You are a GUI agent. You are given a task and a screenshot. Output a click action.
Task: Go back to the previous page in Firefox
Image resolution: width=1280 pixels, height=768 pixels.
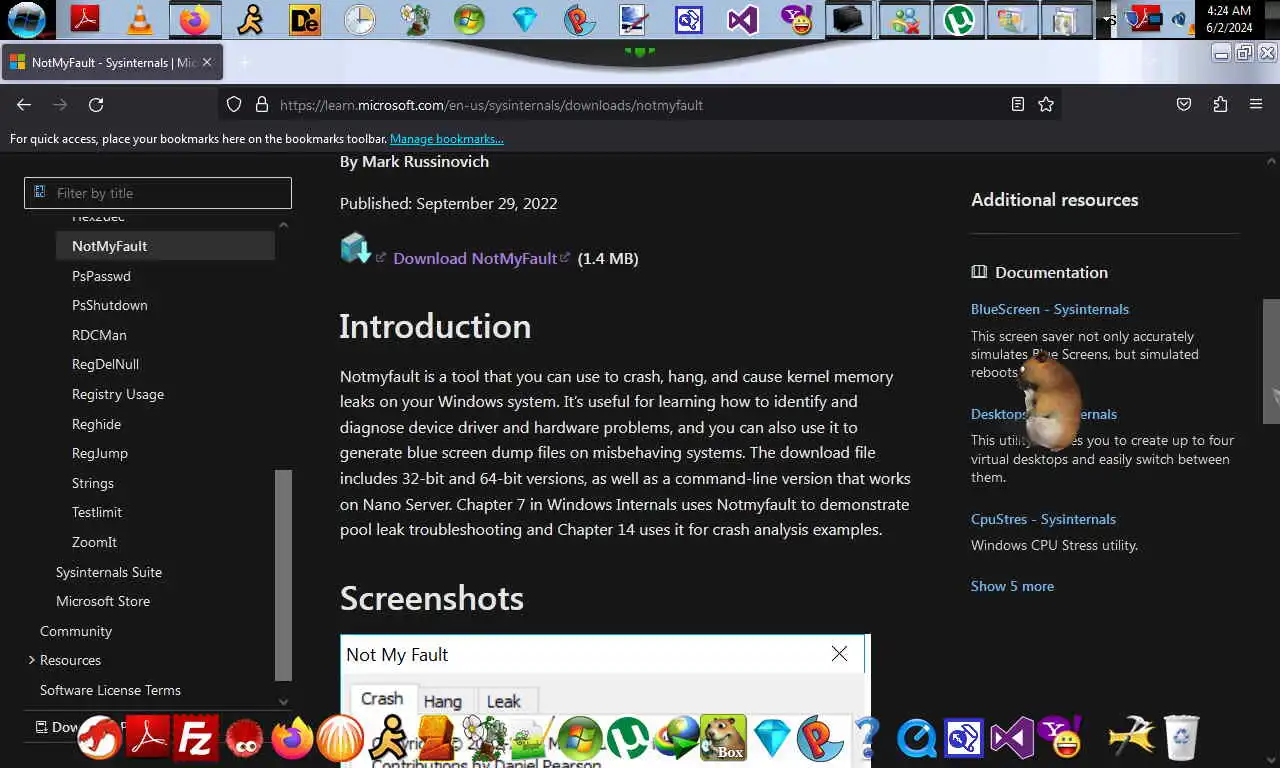24,104
